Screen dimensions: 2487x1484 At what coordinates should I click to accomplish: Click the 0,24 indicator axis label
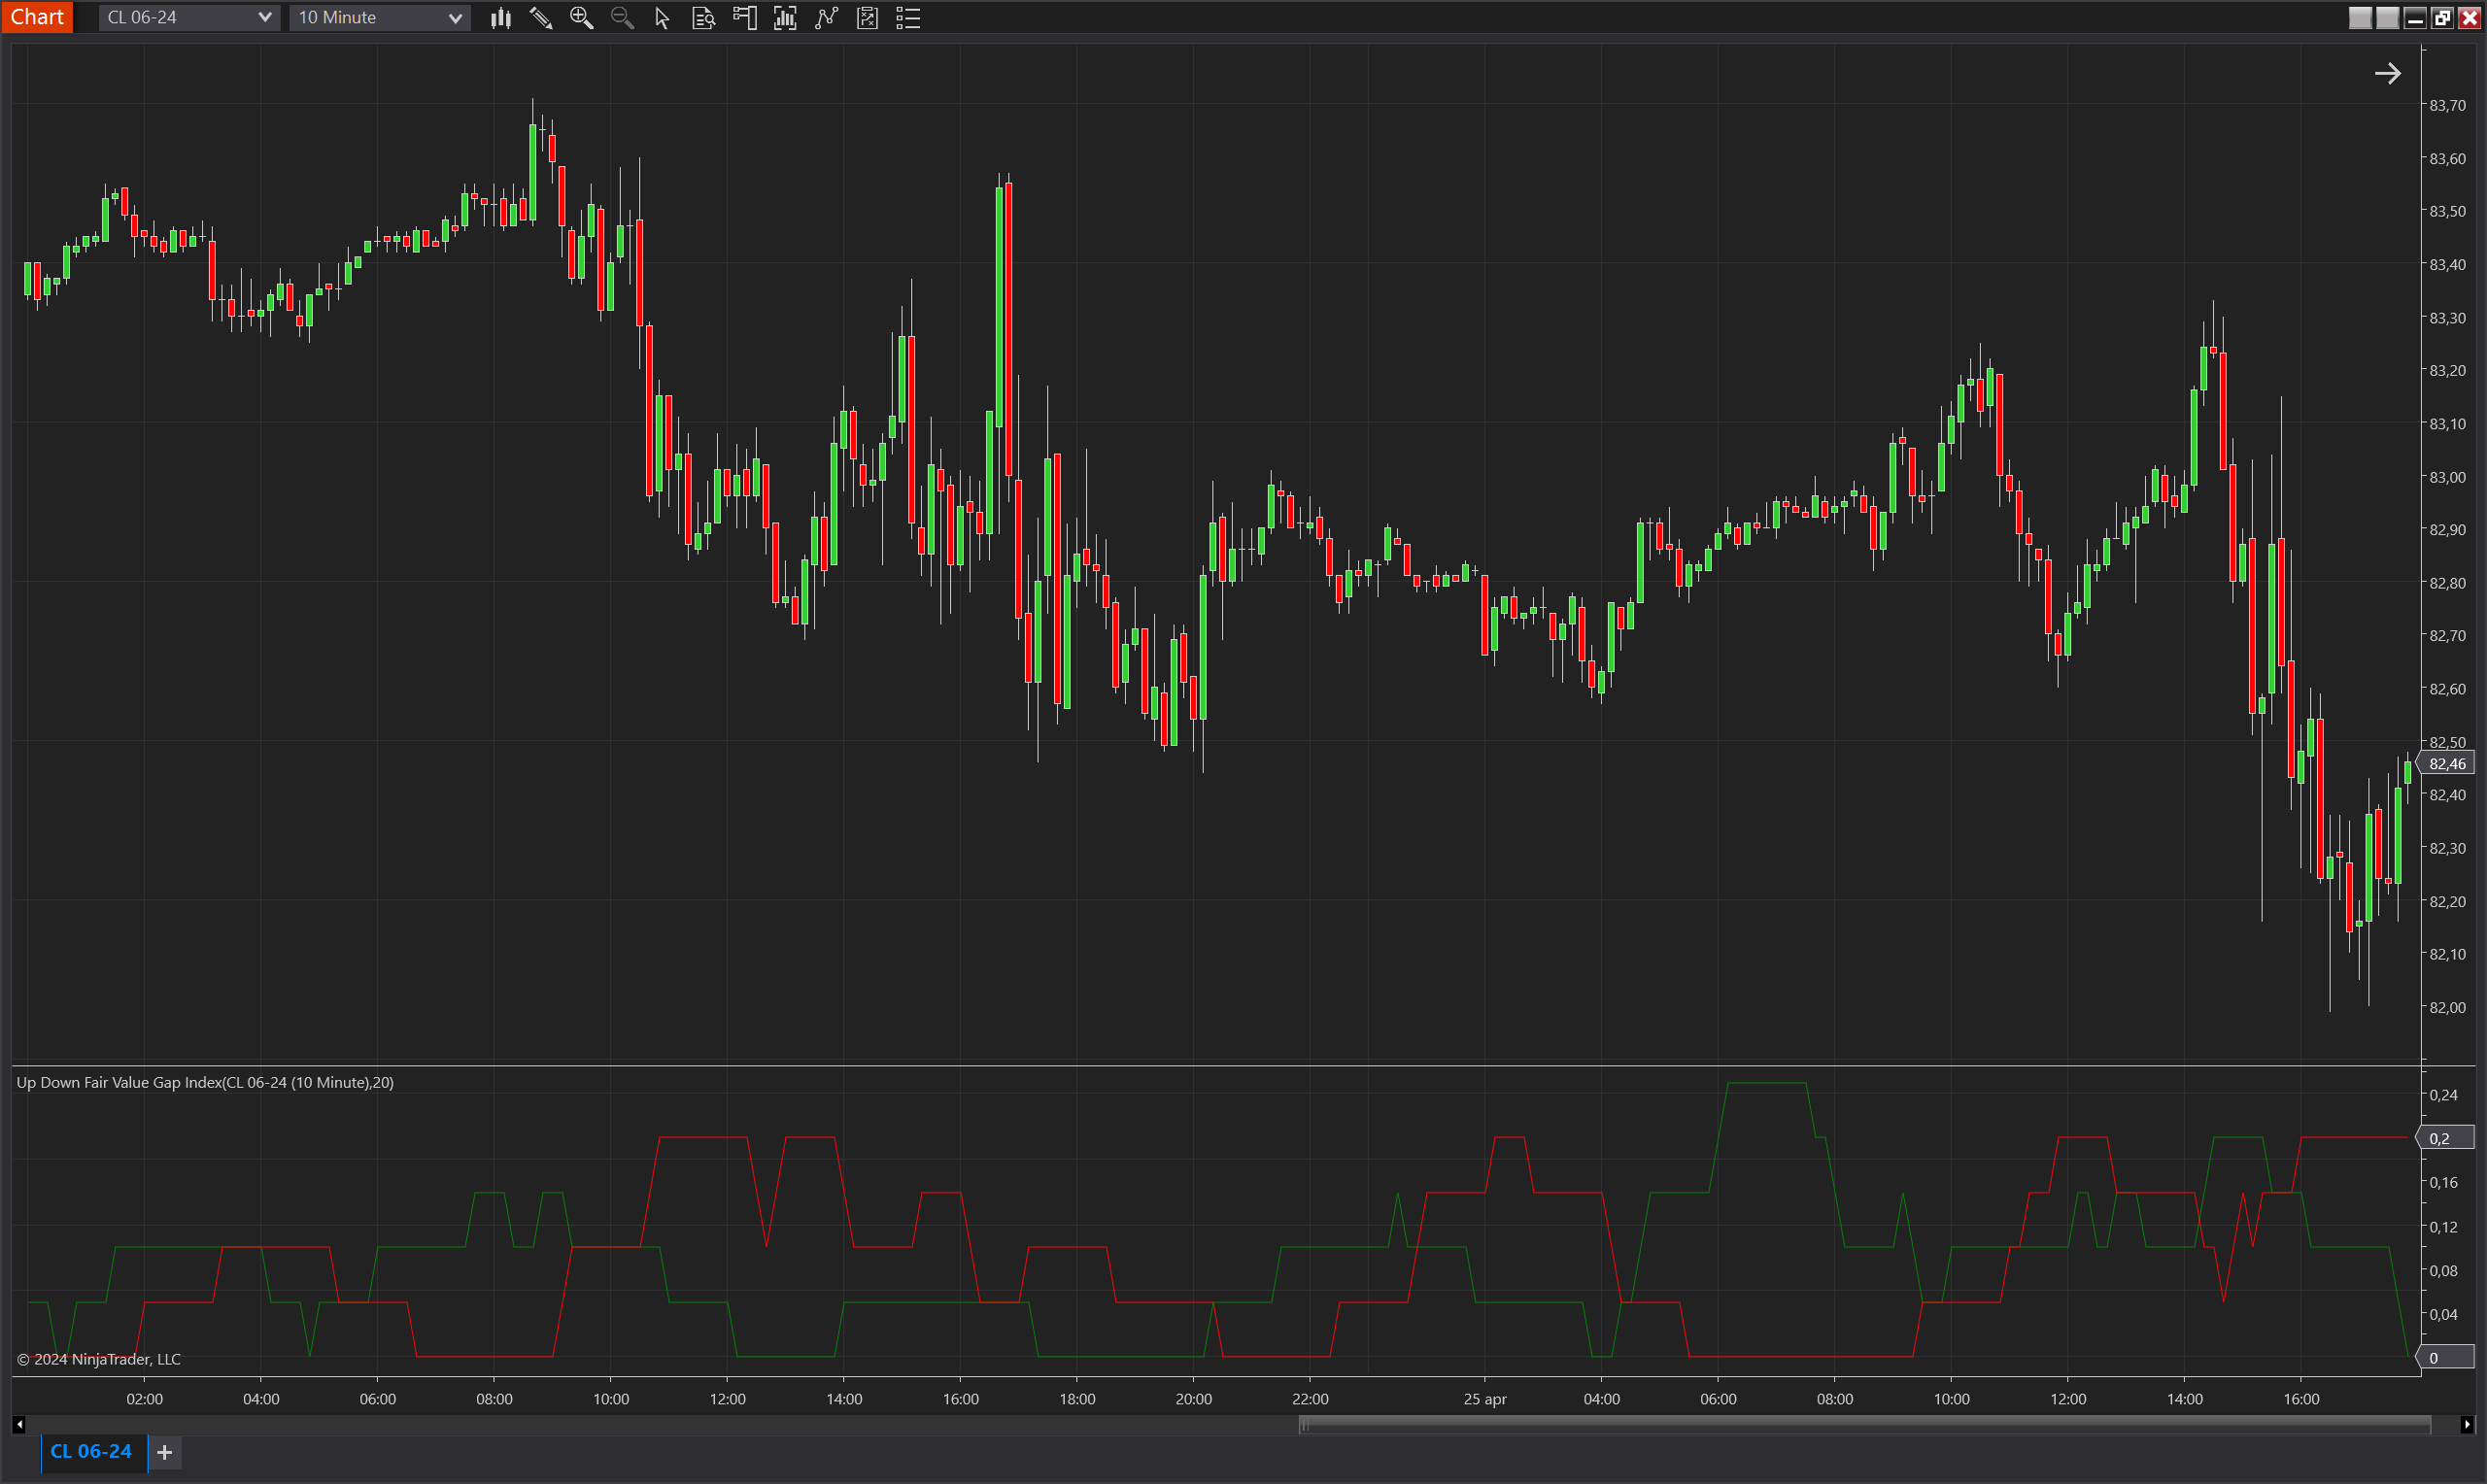[x=2443, y=1095]
